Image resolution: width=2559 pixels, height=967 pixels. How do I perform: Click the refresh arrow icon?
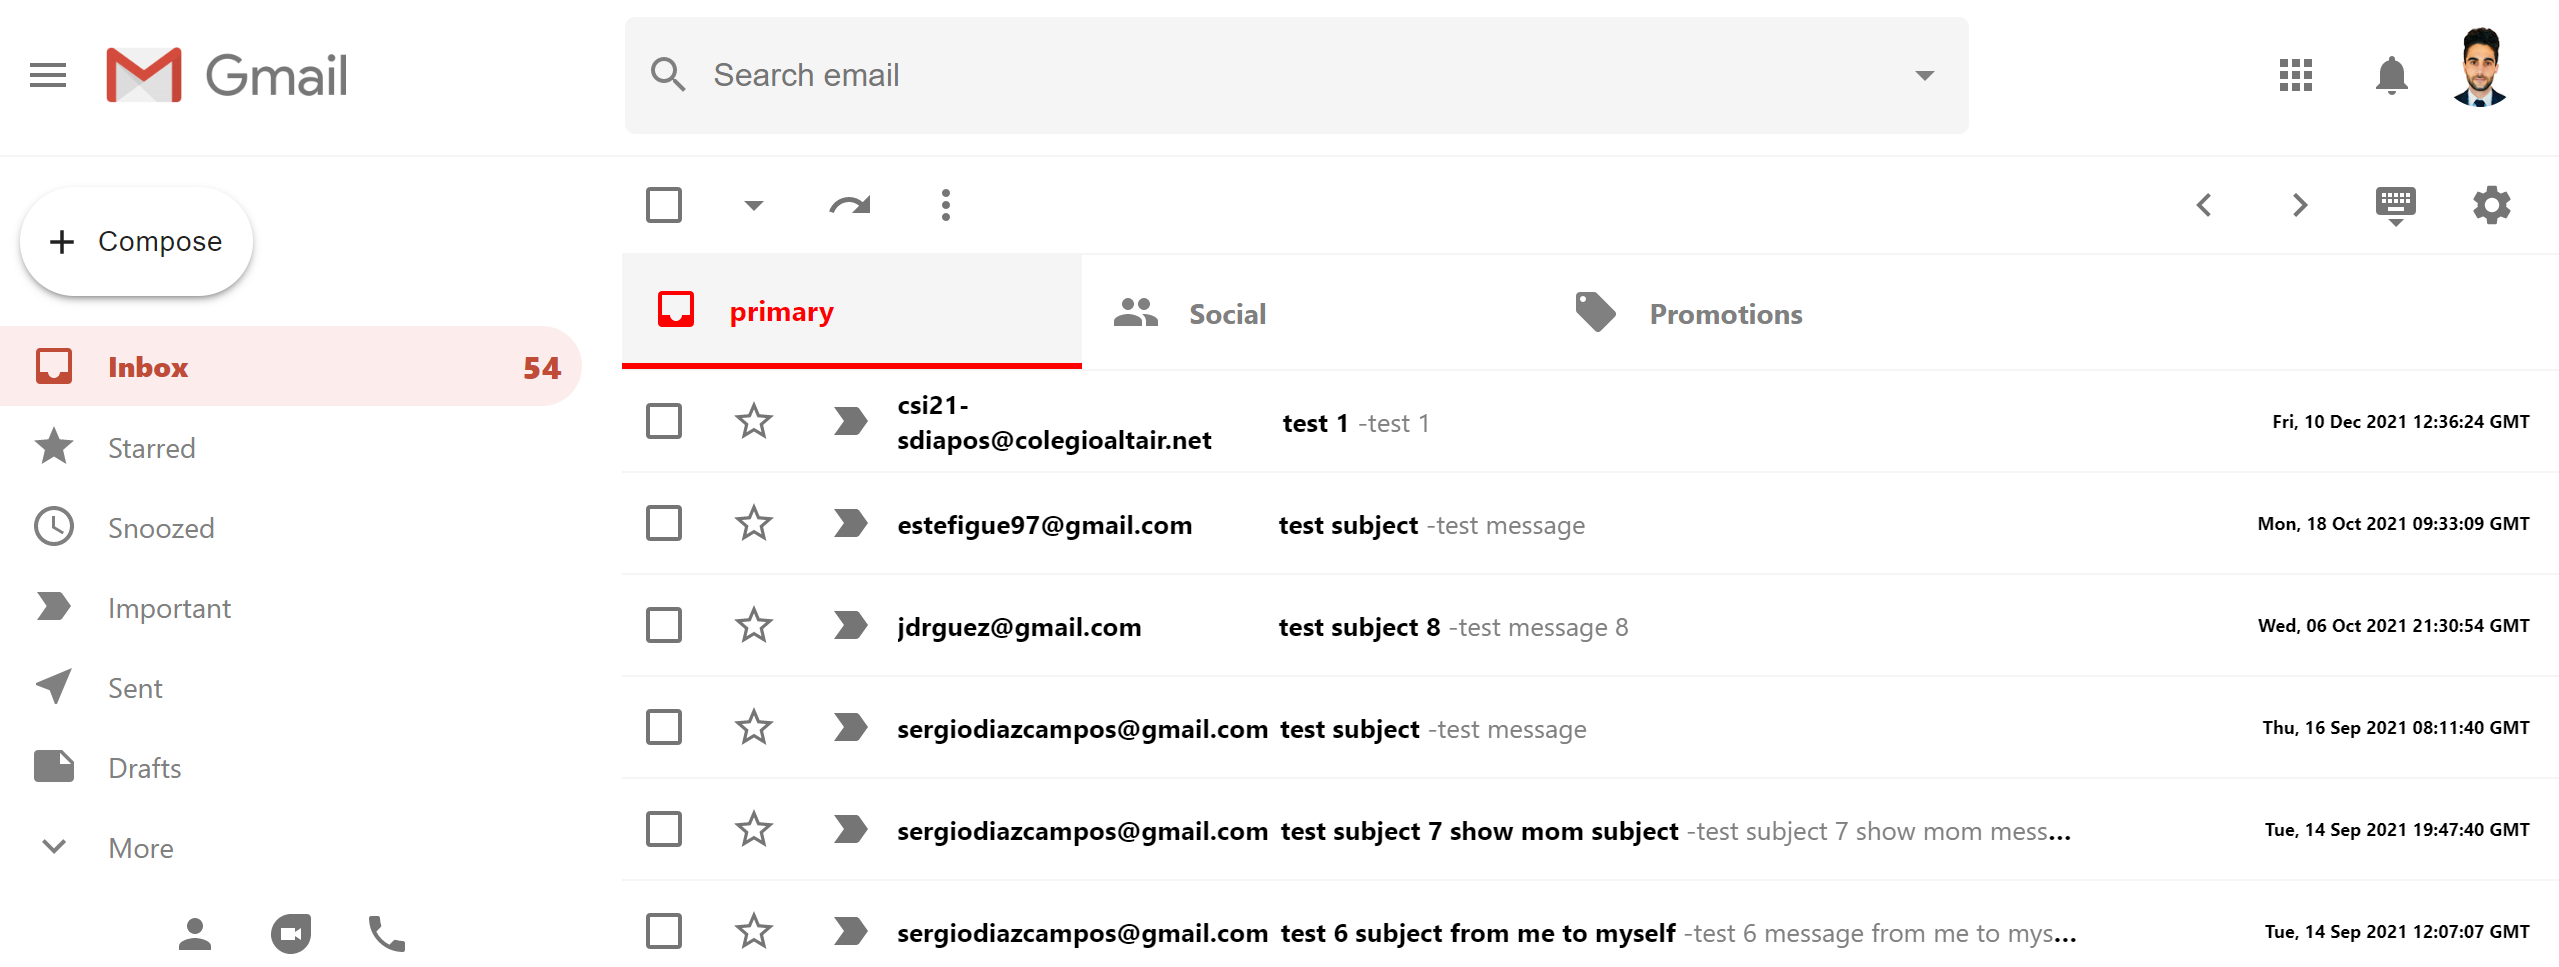coord(849,205)
